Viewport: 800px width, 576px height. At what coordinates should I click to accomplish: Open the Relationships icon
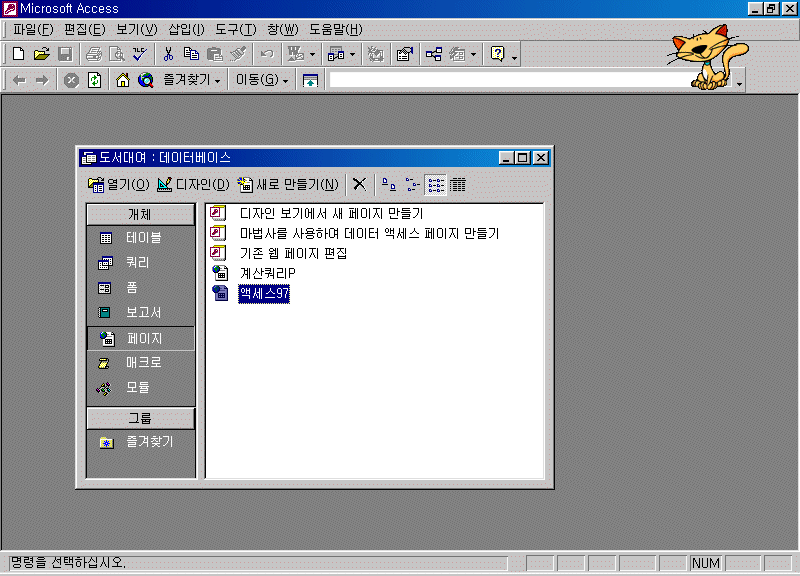pyautogui.click(x=434, y=54)
